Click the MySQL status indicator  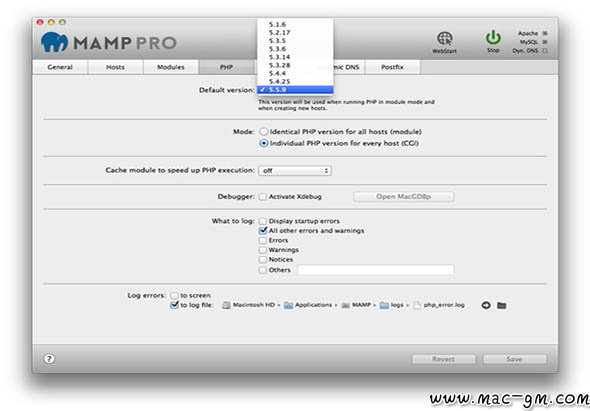(545, 42)
